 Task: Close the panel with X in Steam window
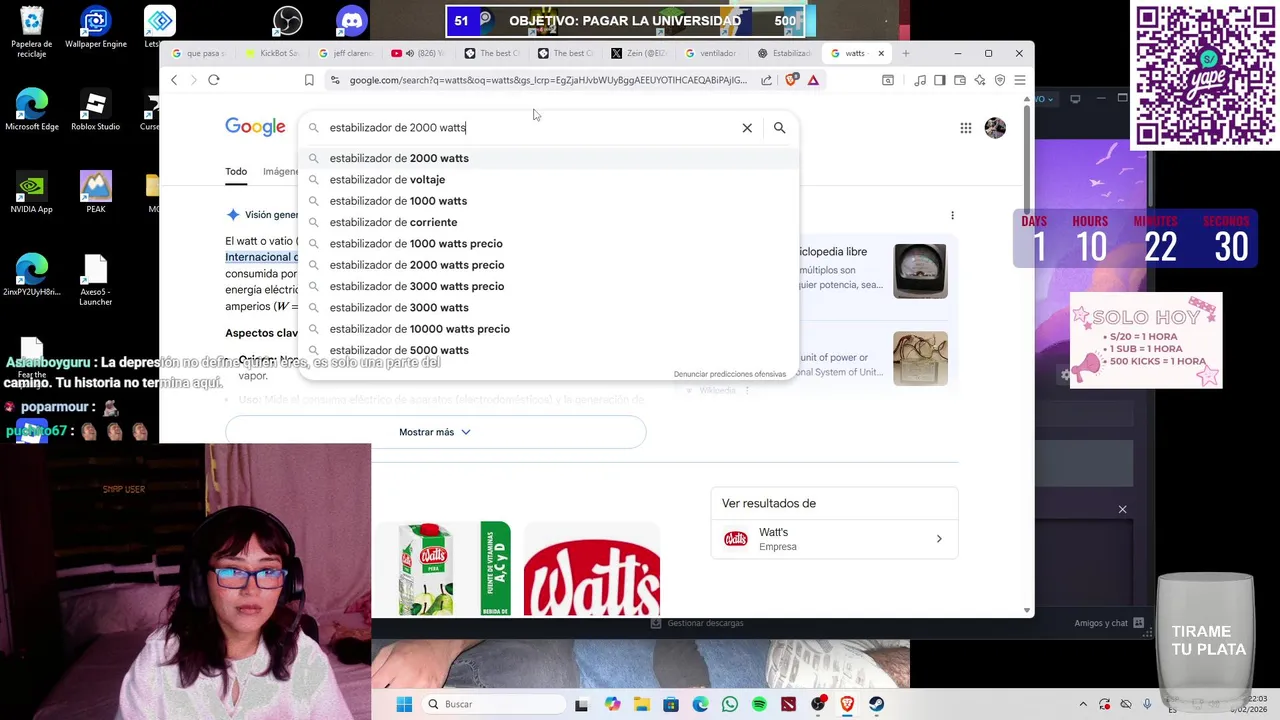[1122, 510]
